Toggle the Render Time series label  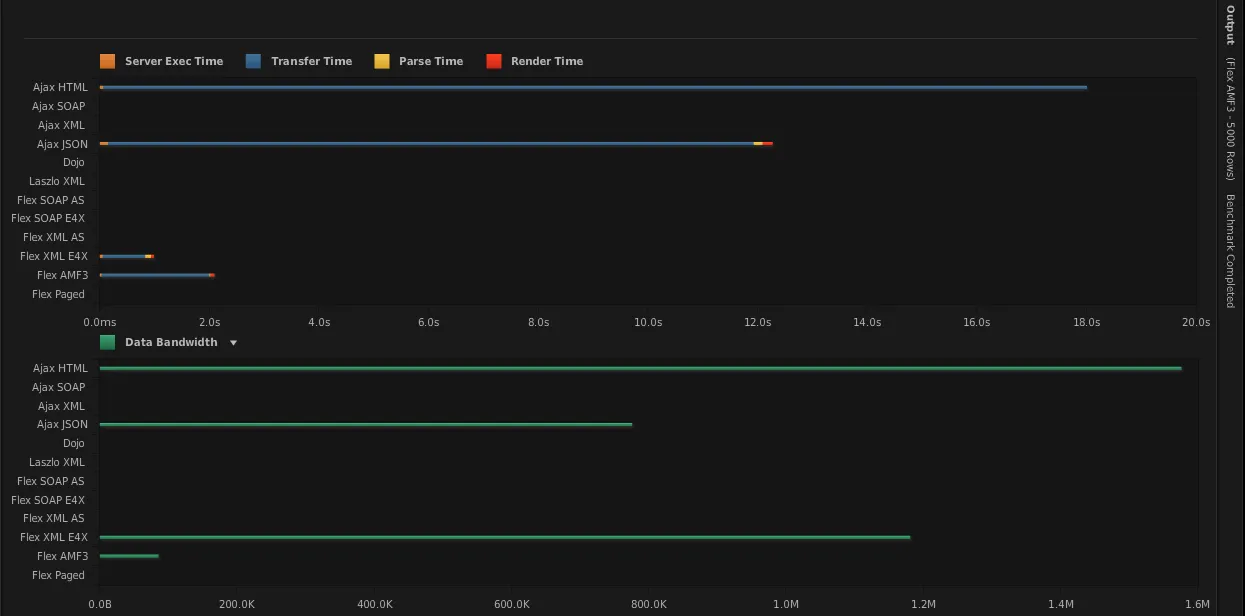(547, 62)
